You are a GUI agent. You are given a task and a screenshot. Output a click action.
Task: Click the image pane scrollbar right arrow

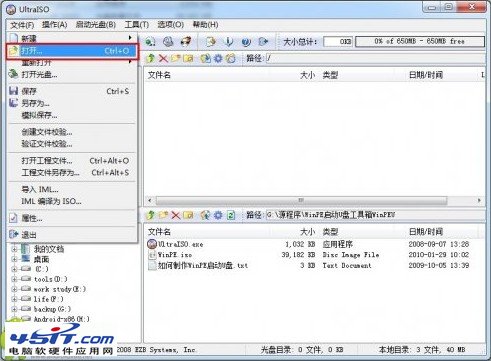[479, 200]
